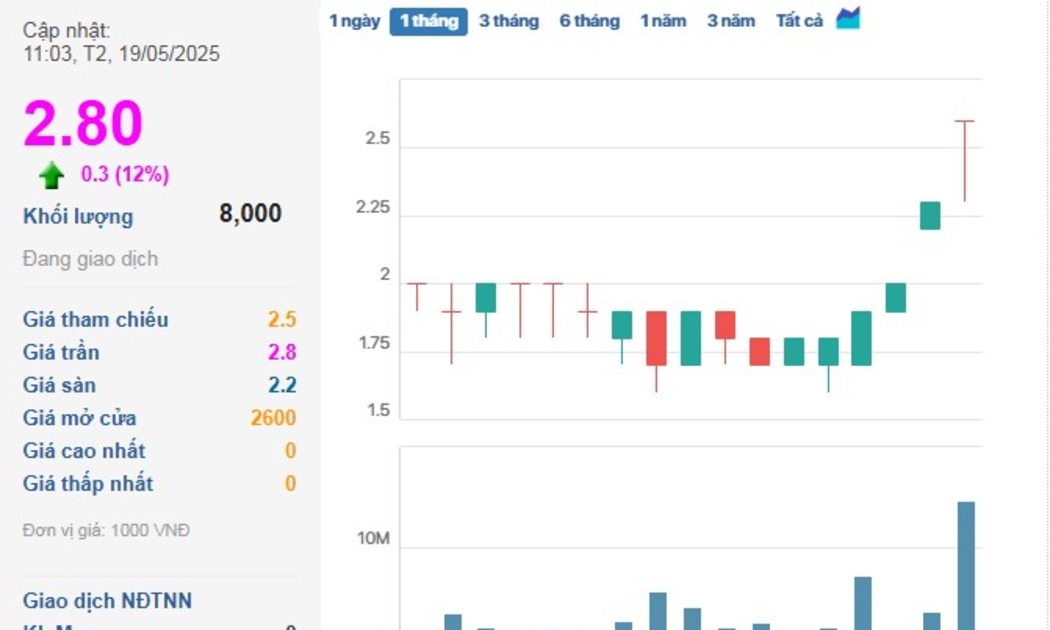Click the last candlestick wick above 2.5
Image resolution: width=1050 pixels, height=630 pixels.
[x=965, y=160]
